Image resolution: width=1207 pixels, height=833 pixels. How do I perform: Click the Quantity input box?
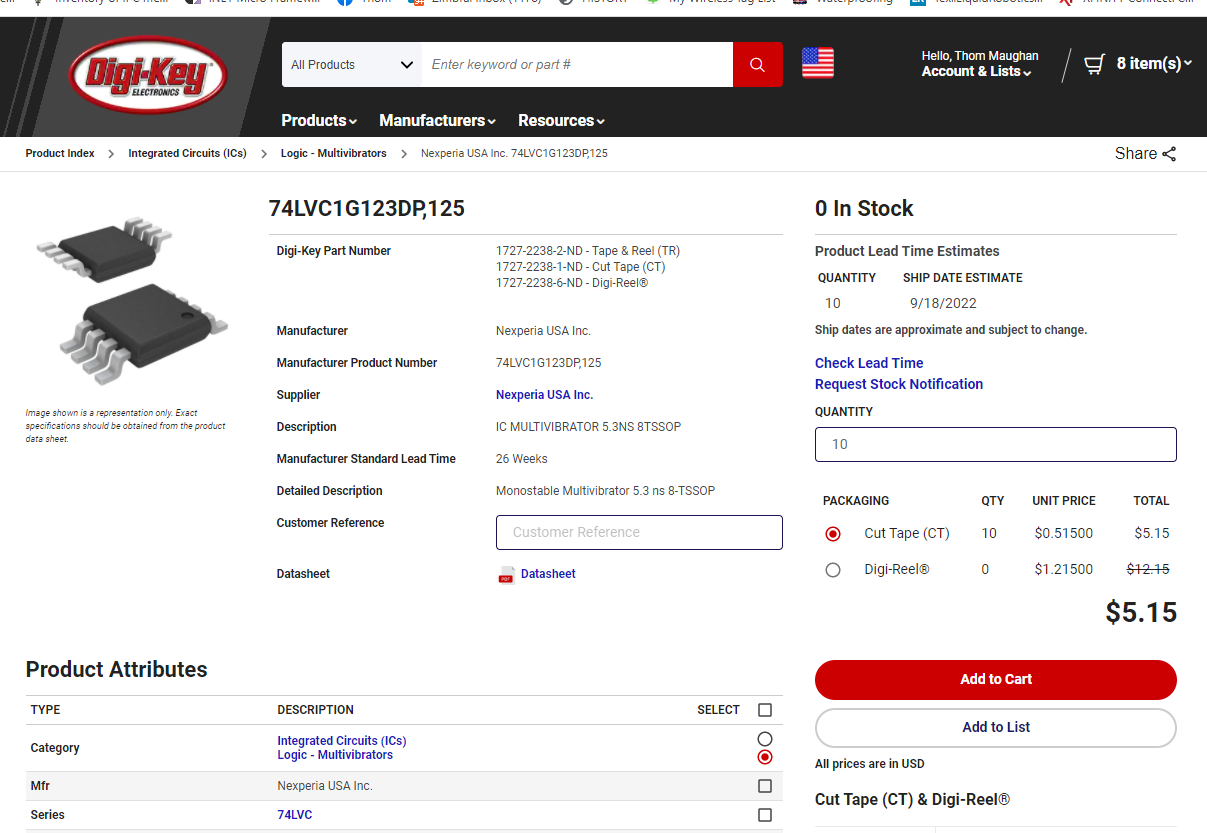pos(996,444)
